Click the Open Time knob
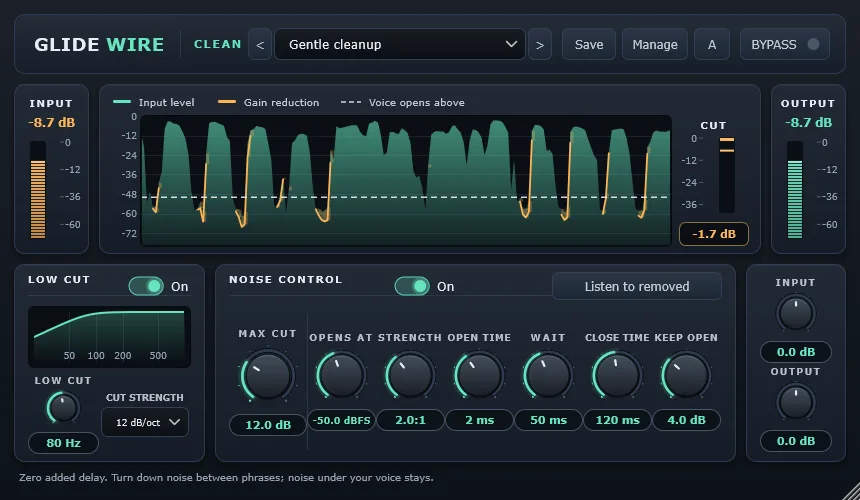This screenshot has width=860, height=500. click(479, 375)
